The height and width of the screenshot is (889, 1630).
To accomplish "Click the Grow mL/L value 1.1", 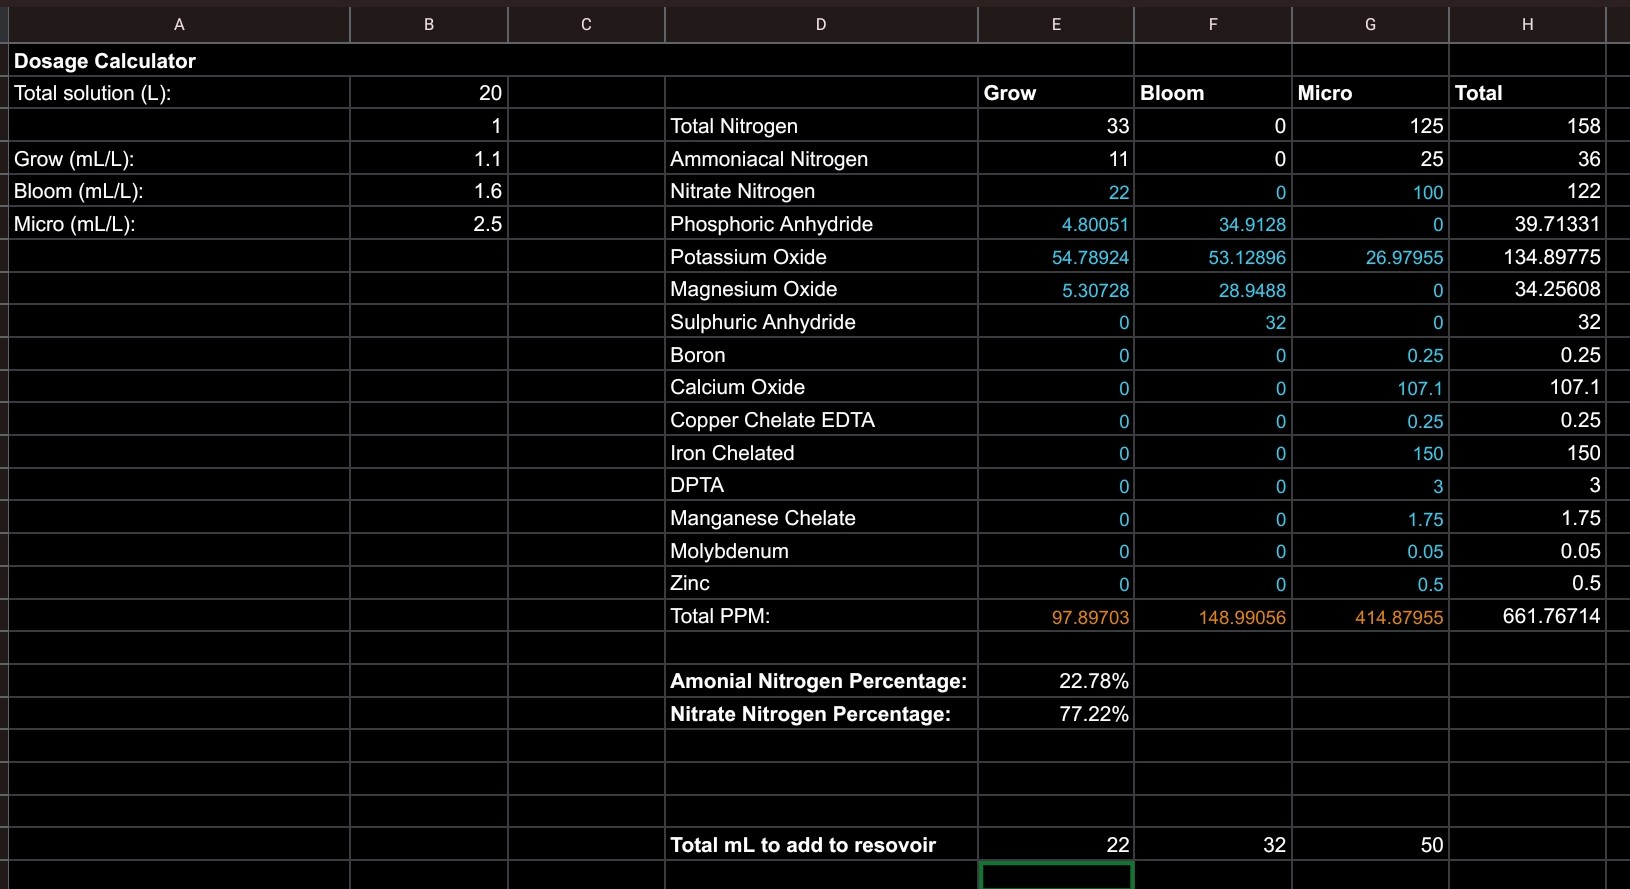I will pos(429,159).
